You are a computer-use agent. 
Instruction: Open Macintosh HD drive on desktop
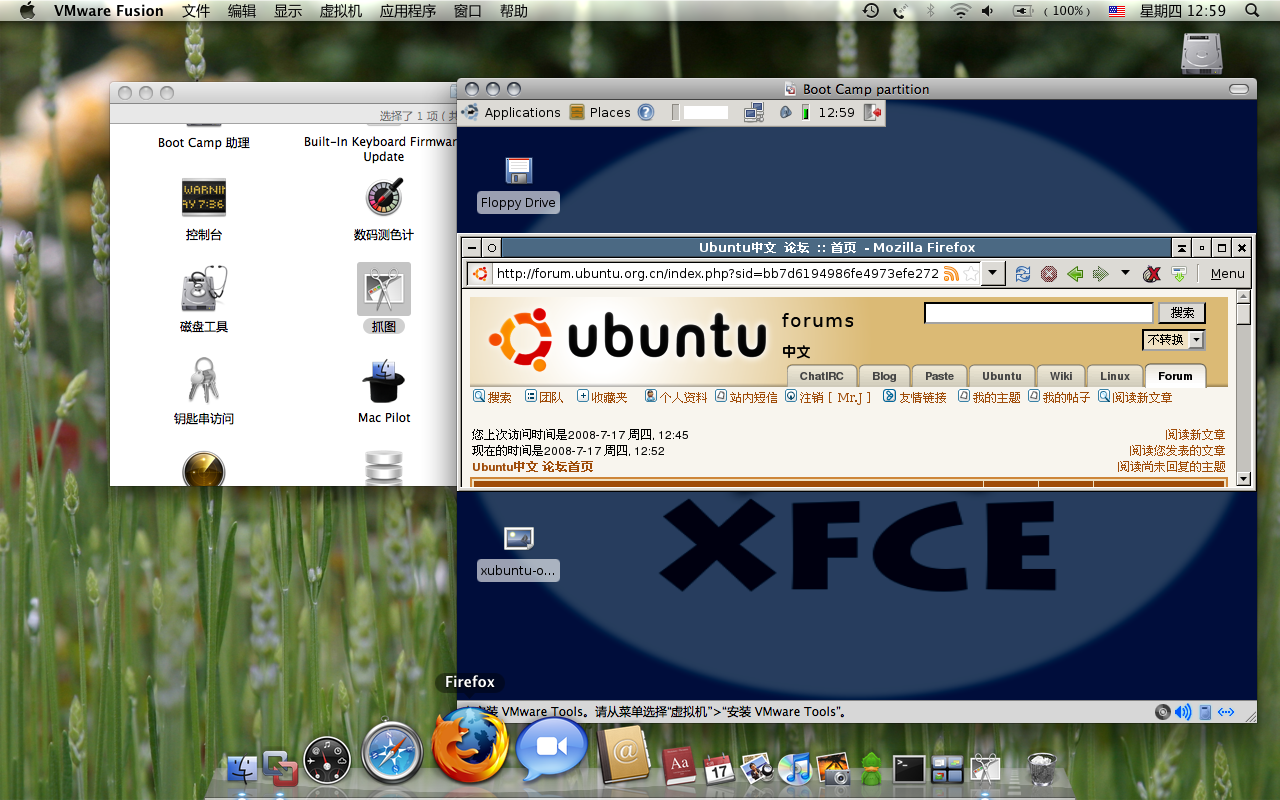[x=1201, y=53]
